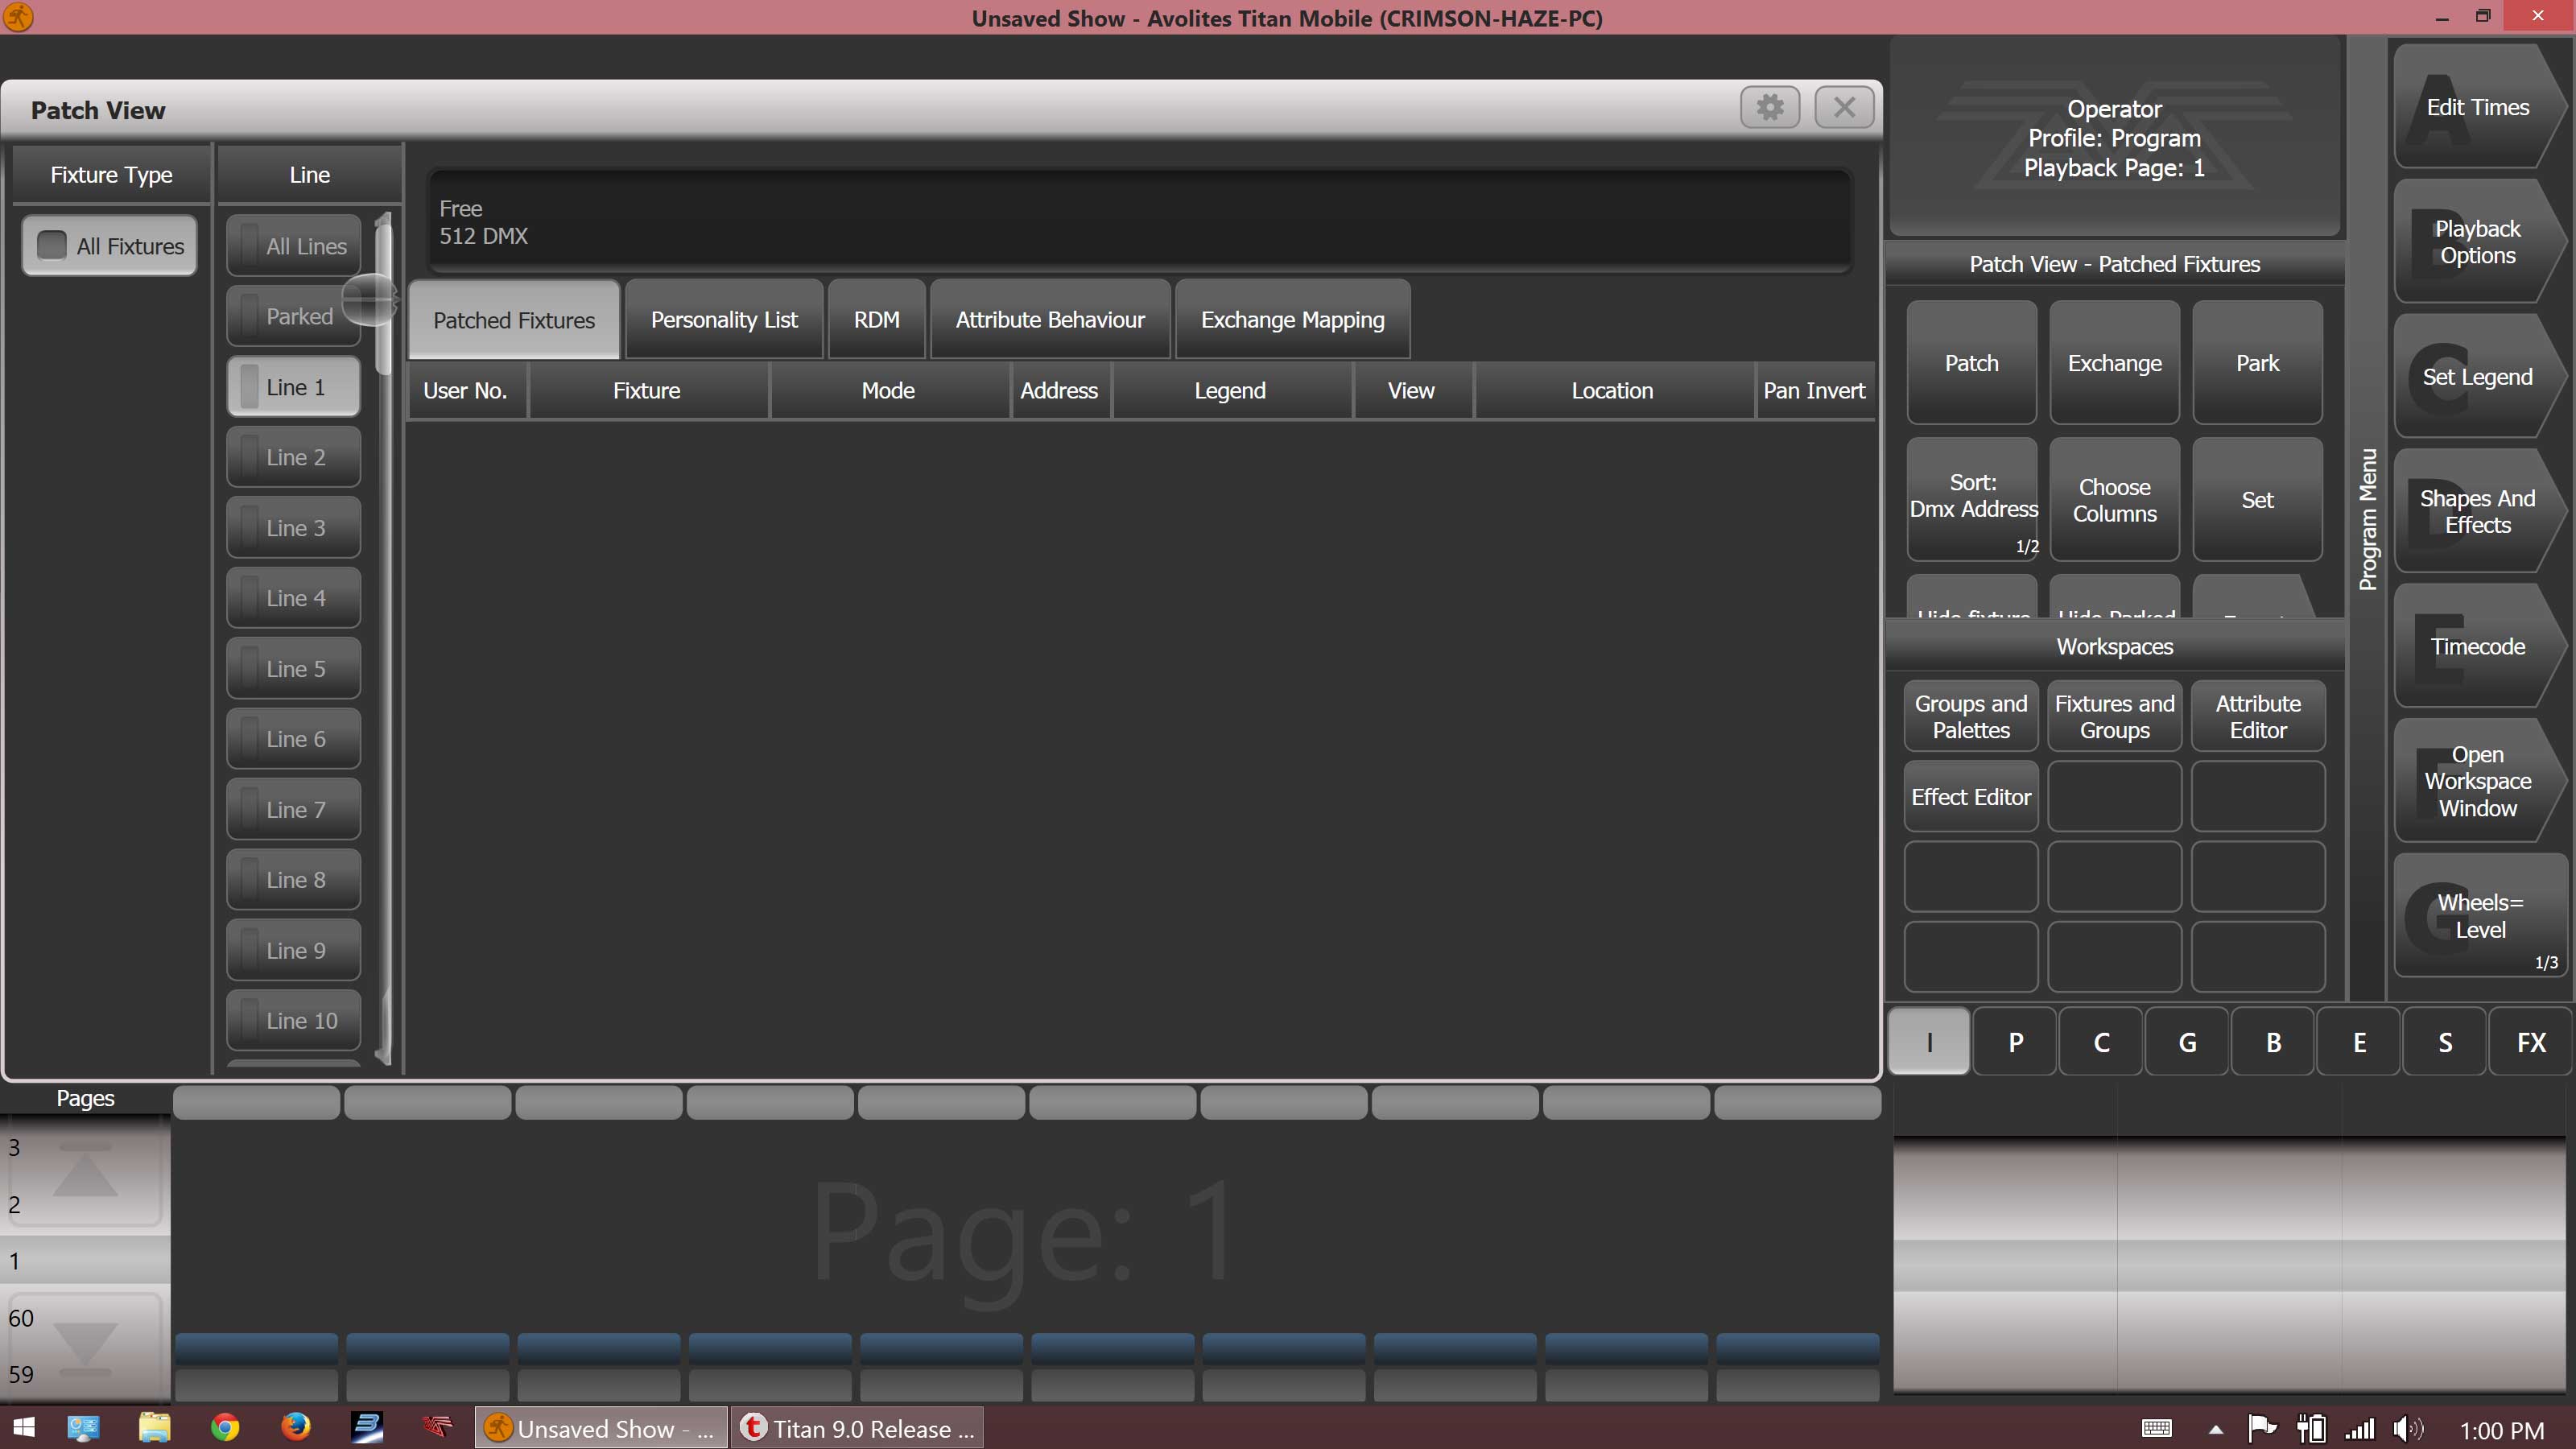Screen dimensions: 2576x1449
Task: Click the line list scrollbar
Action: click(383, 640)
